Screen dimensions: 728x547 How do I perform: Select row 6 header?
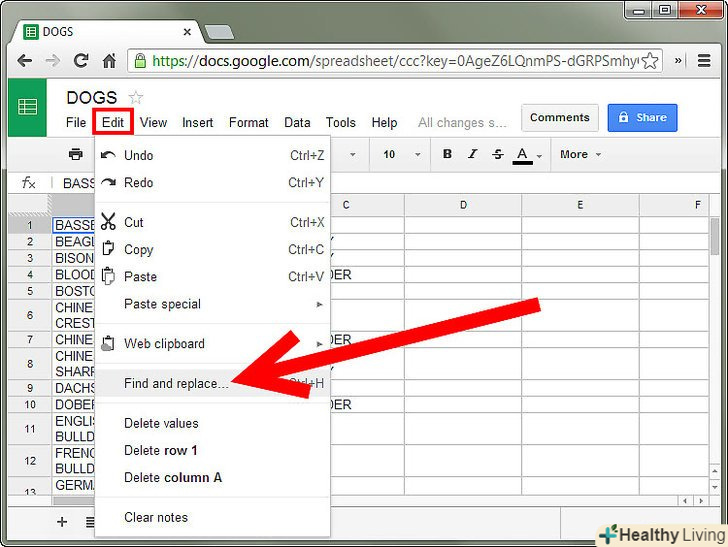(30, 315)
